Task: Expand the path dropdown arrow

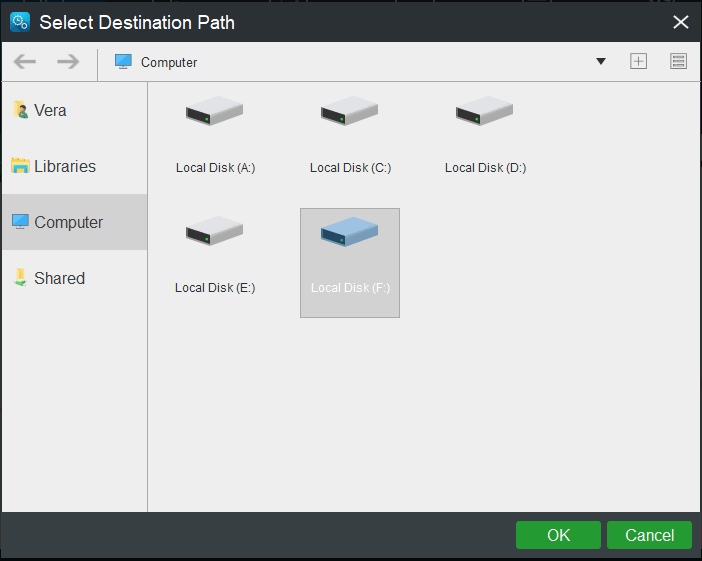Action: pyautogui.click(x=601, y=62)
